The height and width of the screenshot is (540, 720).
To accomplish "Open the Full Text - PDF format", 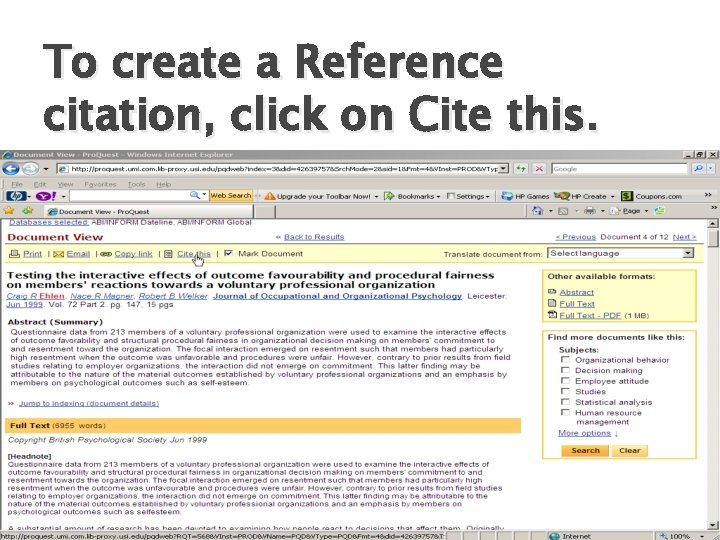I will point(590,315).
